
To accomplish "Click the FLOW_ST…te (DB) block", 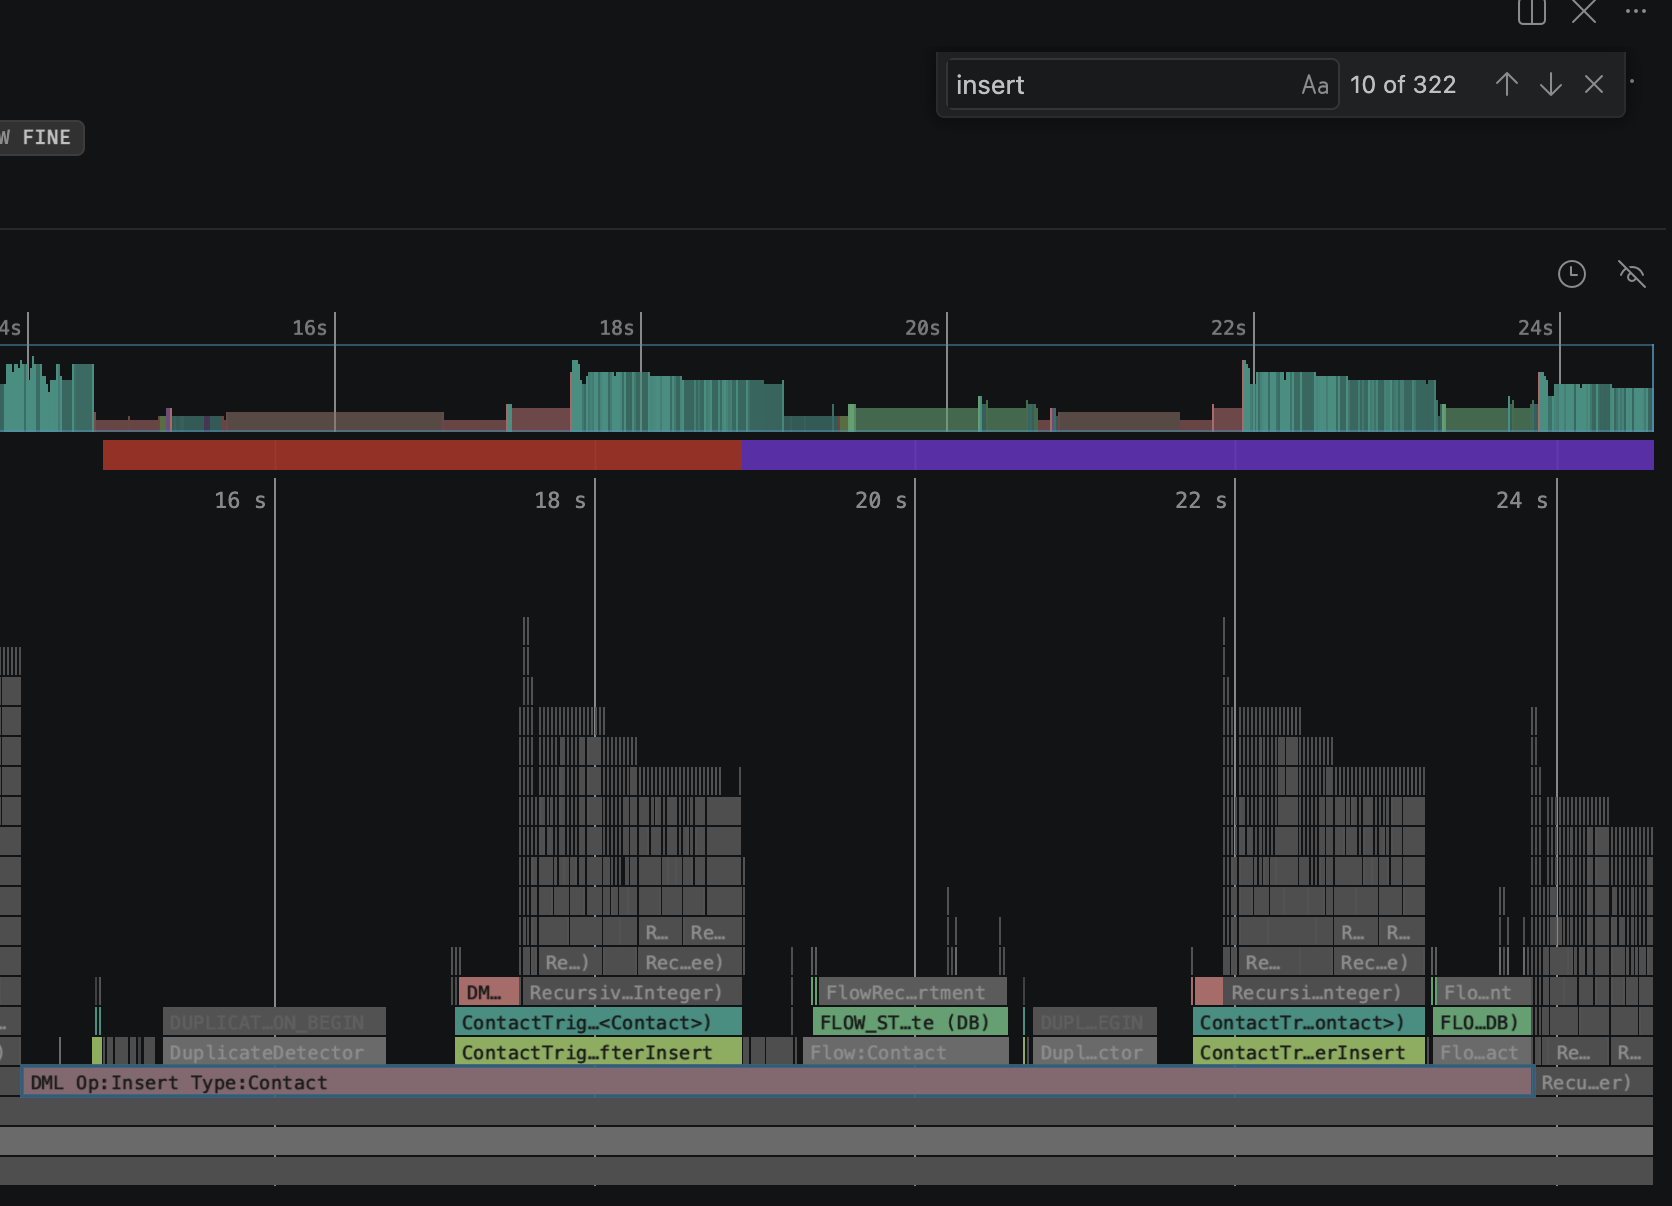I will coord(910,1022).
